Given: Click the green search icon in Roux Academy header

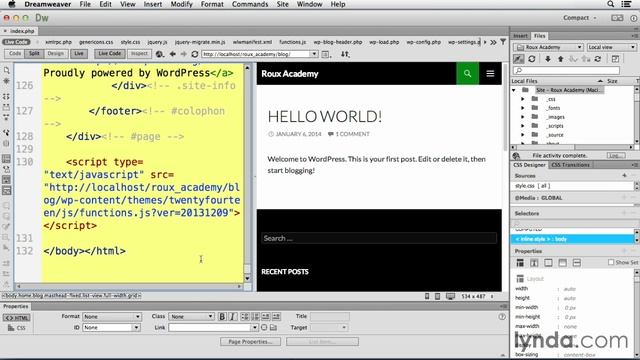Looking at the screenshot, I should (x=467, y=73).
